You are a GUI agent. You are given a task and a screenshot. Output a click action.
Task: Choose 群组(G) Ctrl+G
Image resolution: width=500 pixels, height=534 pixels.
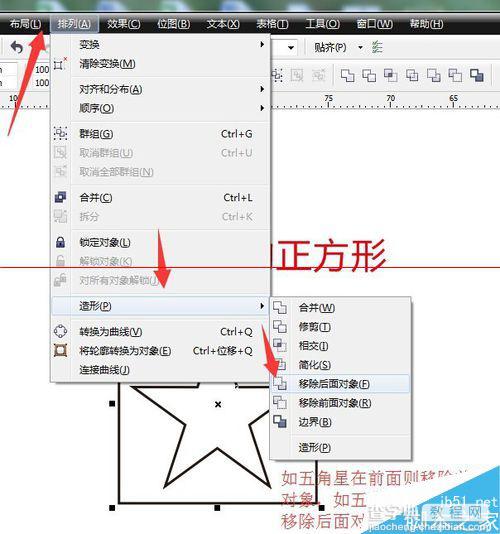click(160, 134)
